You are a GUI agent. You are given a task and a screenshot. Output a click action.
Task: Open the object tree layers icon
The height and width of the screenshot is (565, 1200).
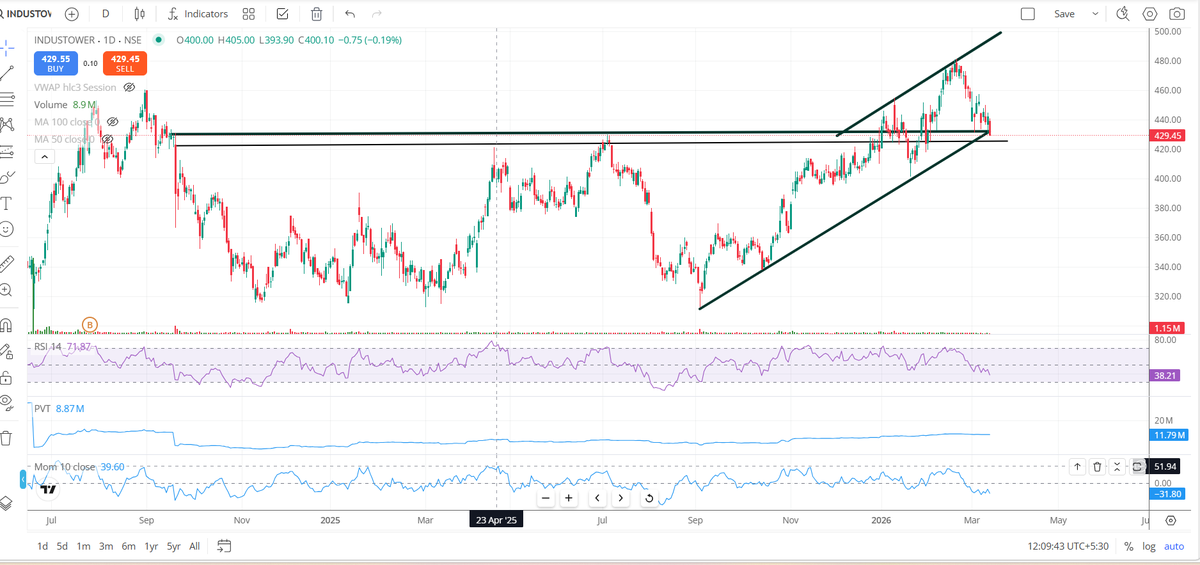point(7,503)
